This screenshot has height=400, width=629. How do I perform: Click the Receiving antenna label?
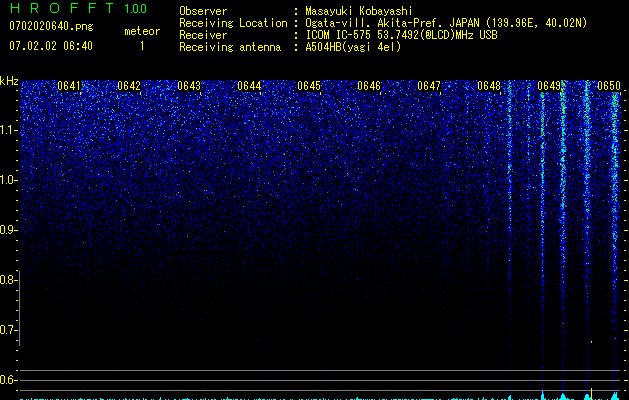click(x=230, y=47)
